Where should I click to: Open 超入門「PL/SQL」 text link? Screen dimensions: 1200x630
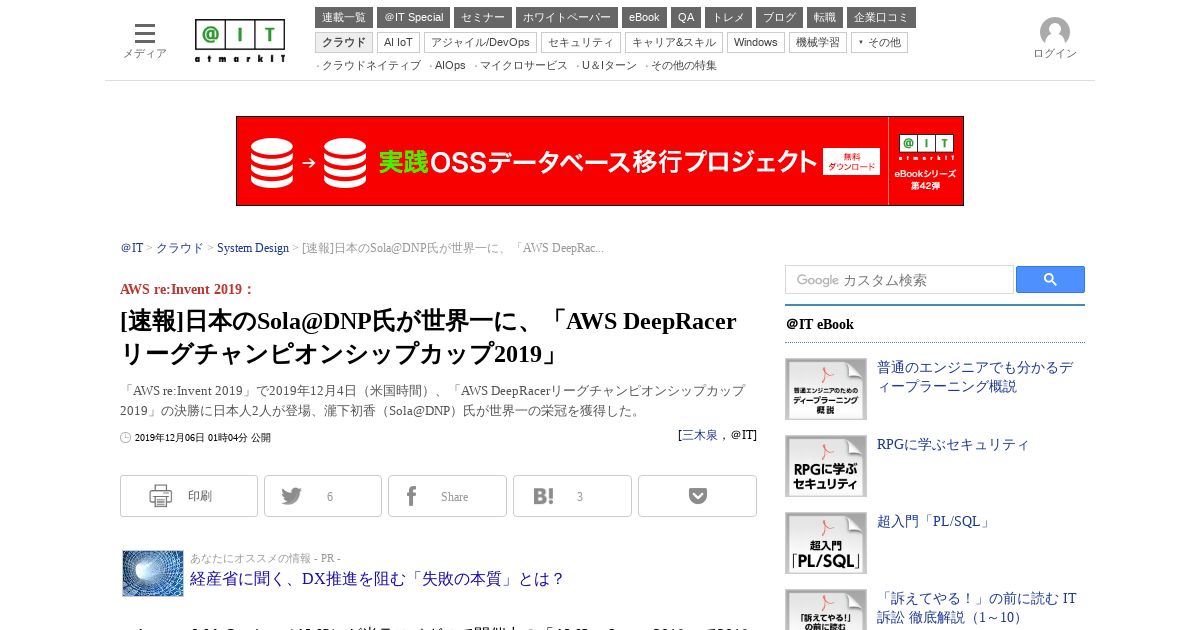pos(935,521)
